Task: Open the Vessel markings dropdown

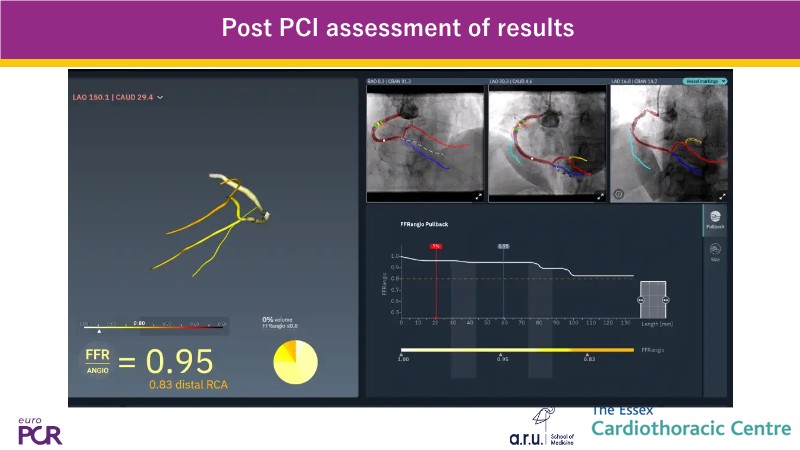Action: coord(704,81)
